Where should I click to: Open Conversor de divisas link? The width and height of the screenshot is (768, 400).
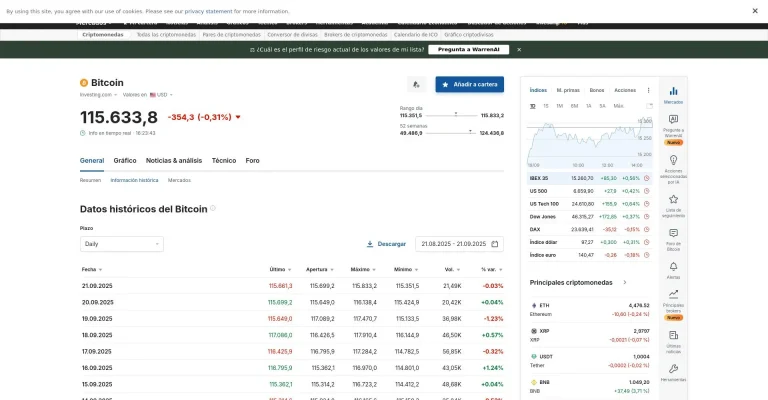pyautogui.click(x=292, y=35)
